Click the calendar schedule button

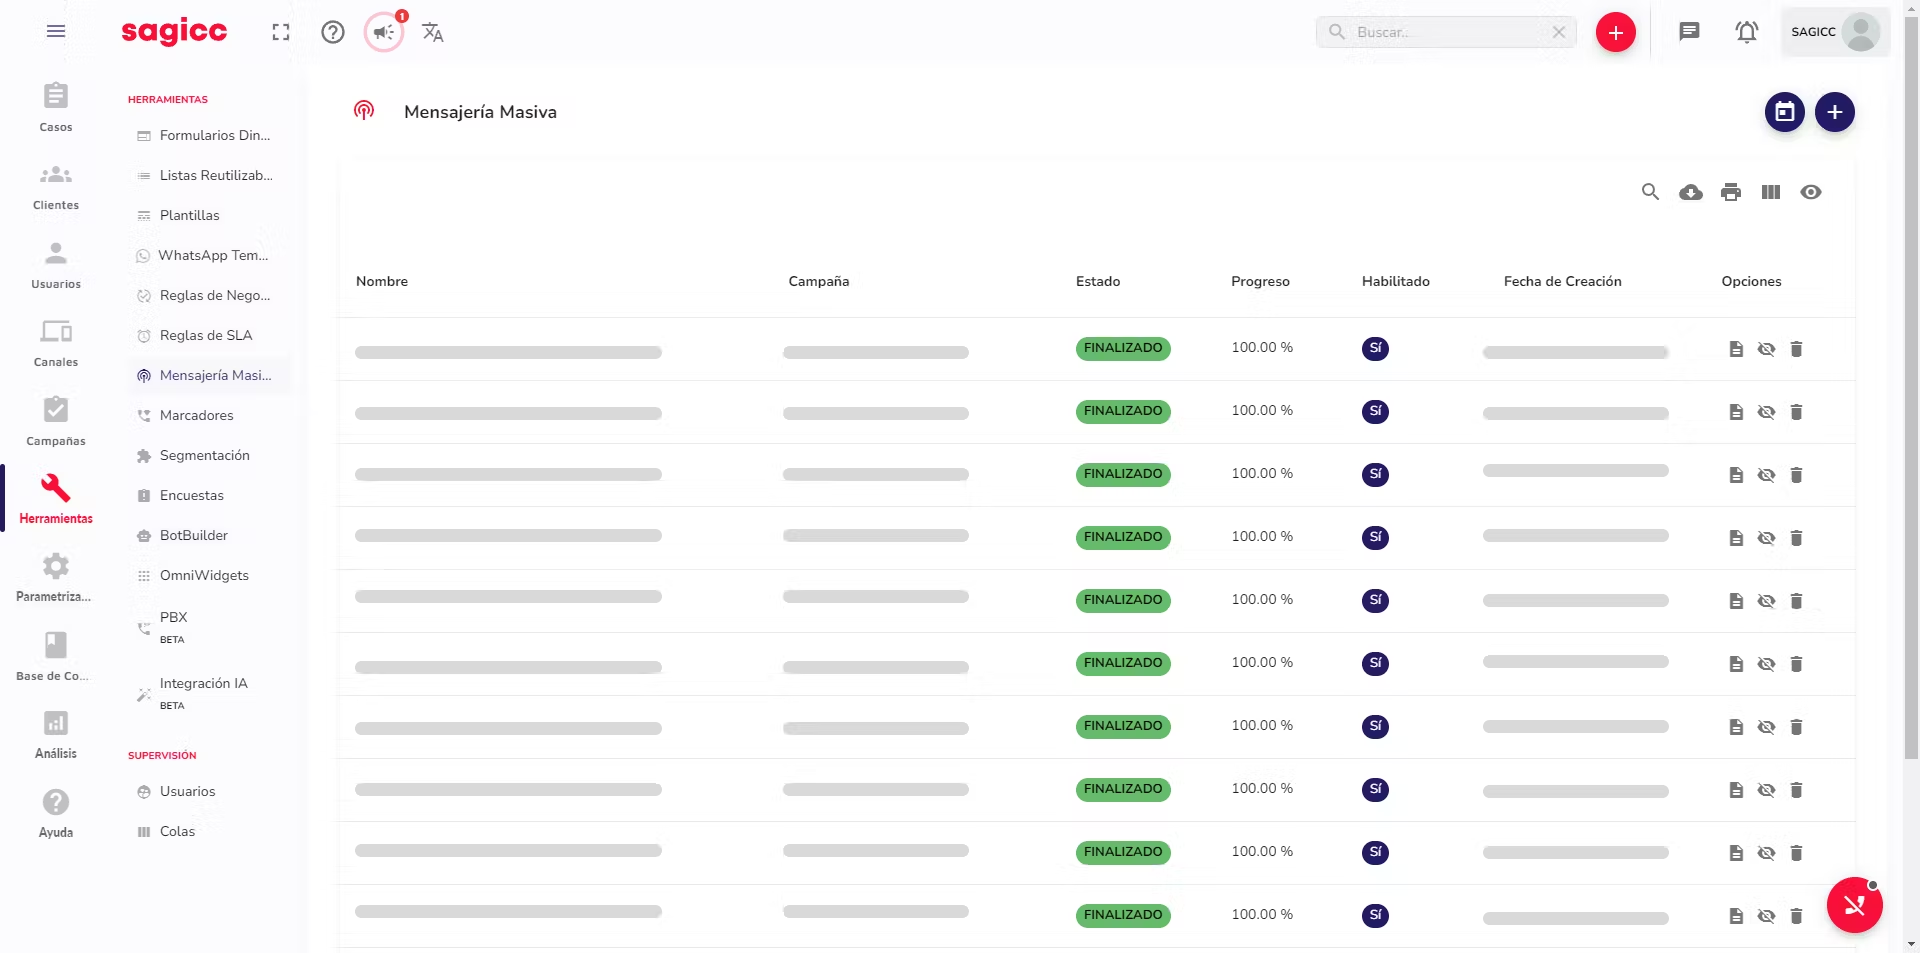click(1784, 112)
